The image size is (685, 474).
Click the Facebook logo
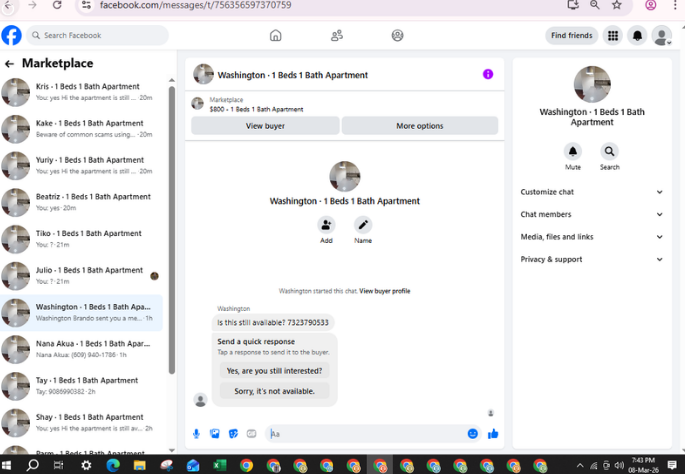[11, 35]
